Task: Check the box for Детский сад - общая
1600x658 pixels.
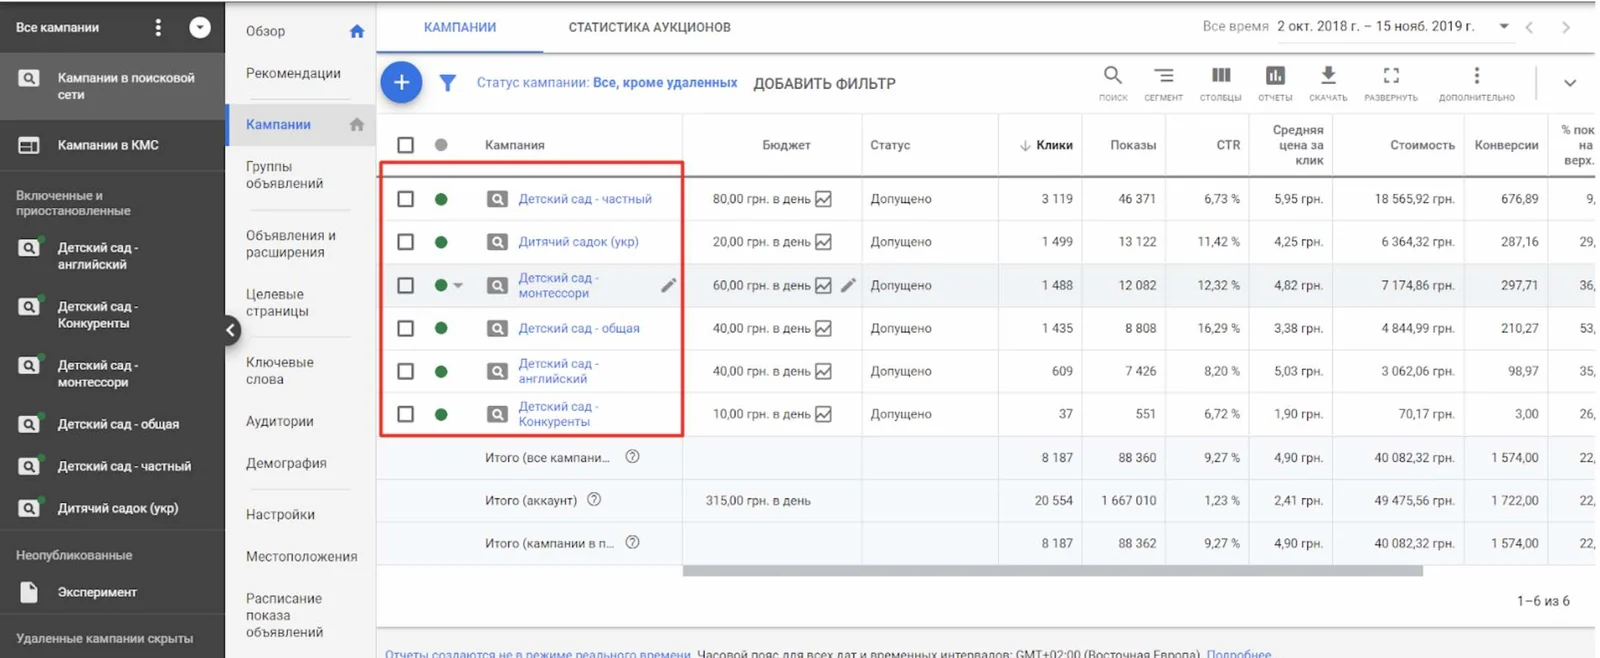Action: tap(405, 328)
